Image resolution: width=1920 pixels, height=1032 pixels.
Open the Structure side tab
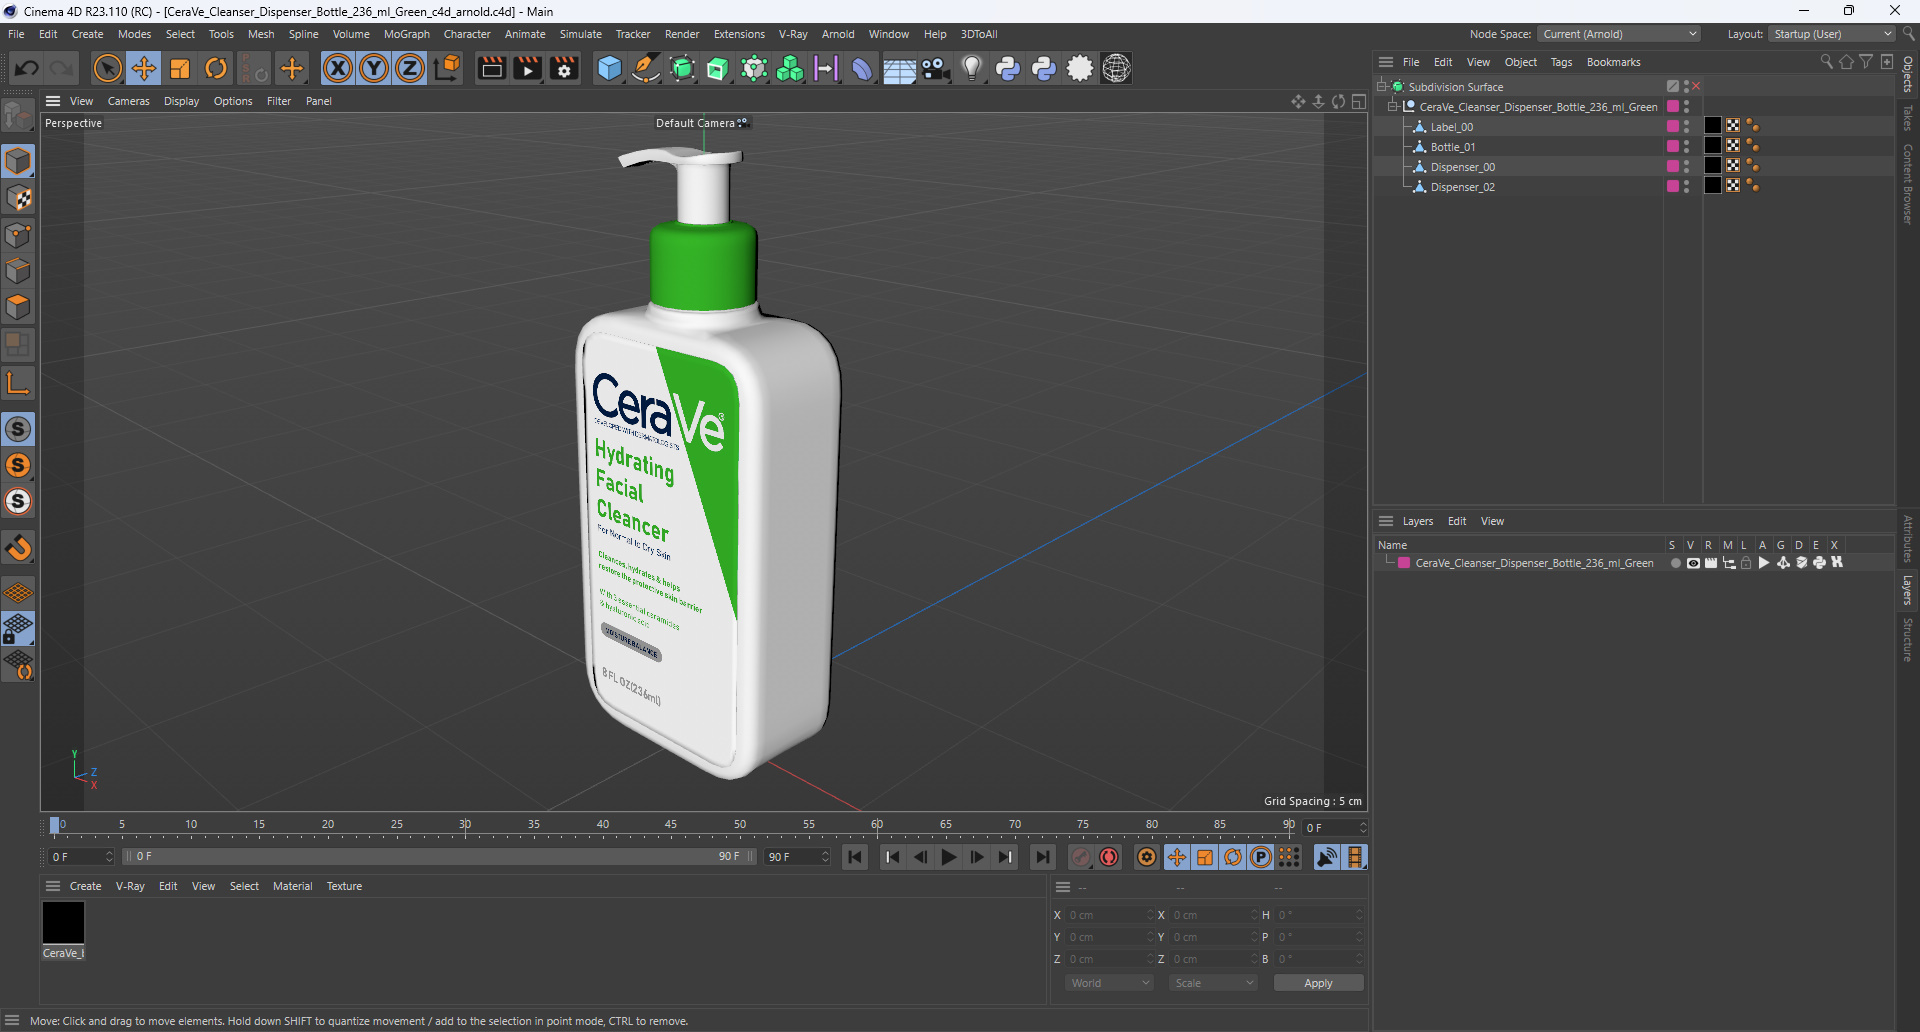pos(1908,640)
